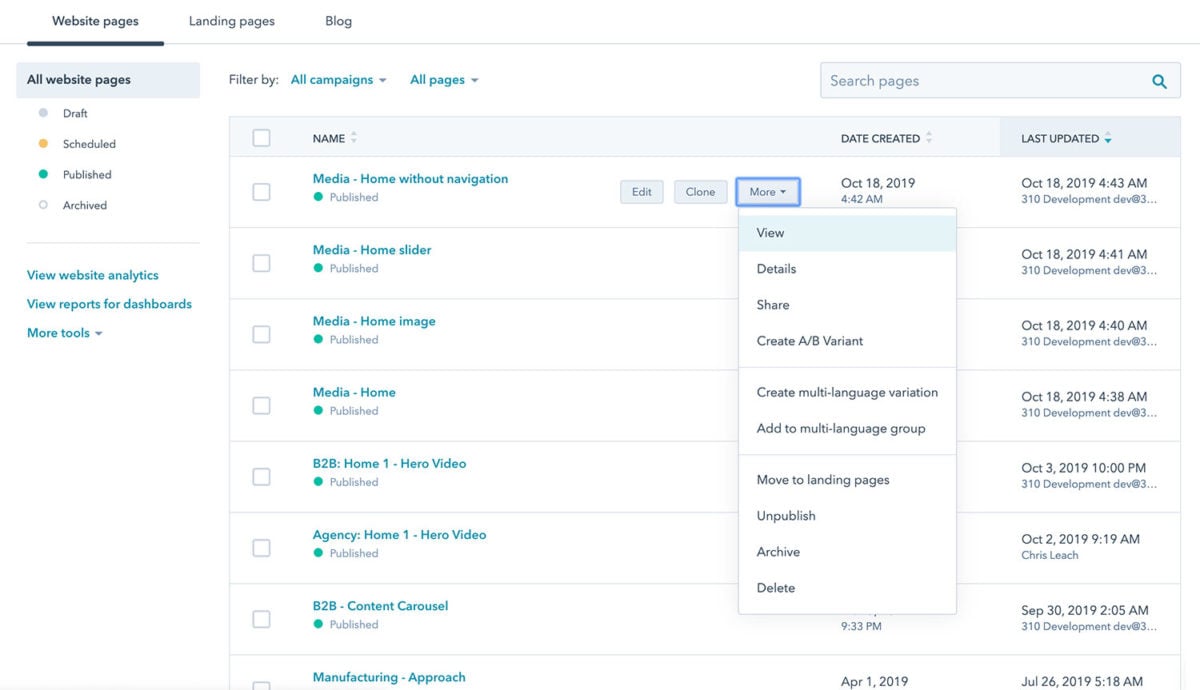Click the Oct 3, 2019 10:00 PM timestamp

pyautogui.click(x=1084, y=468)
